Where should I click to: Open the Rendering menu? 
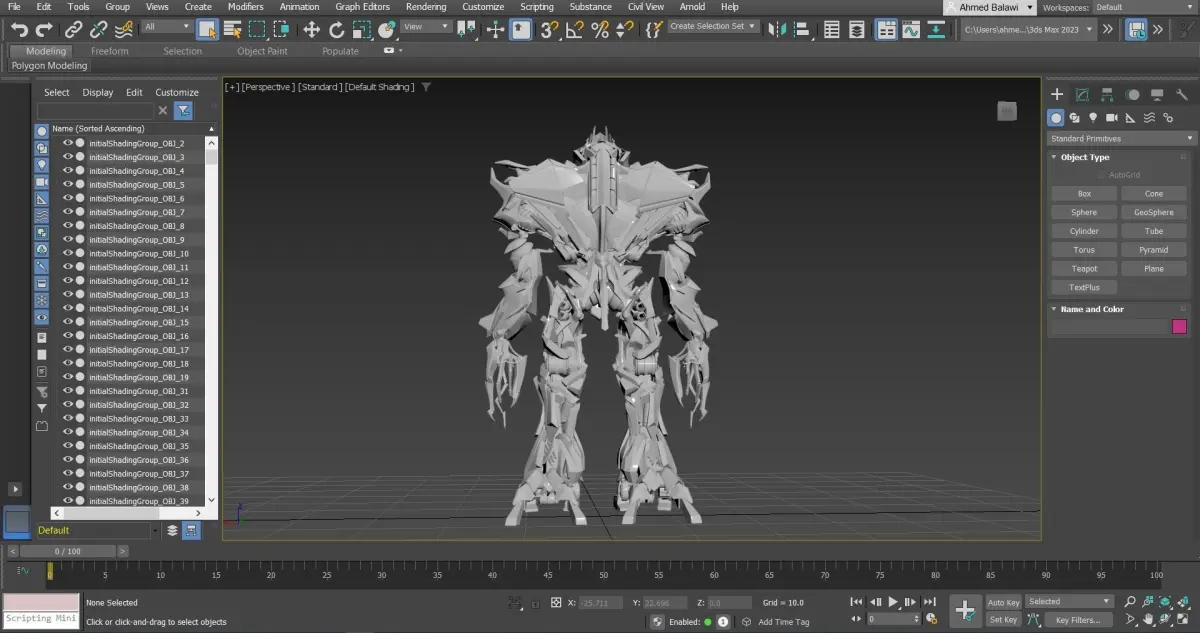426,7
